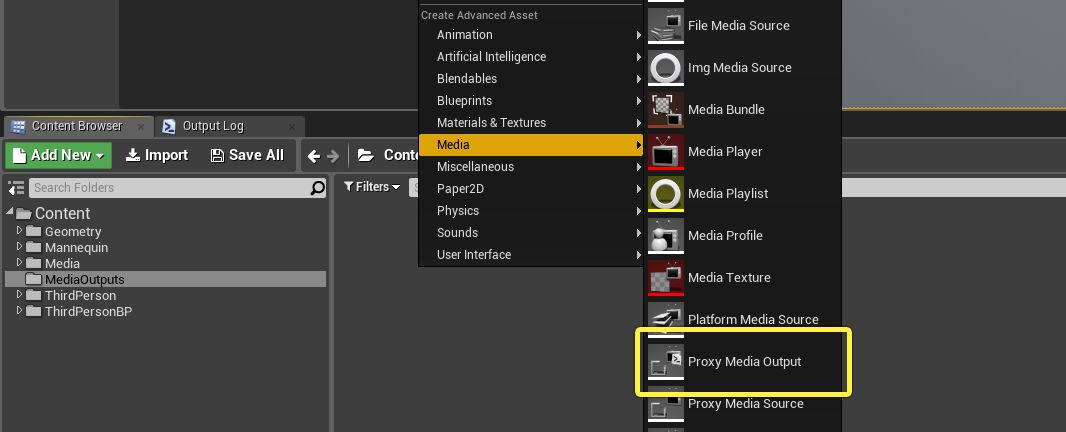Open the Materials & Textures submenu

pos(531,122)
